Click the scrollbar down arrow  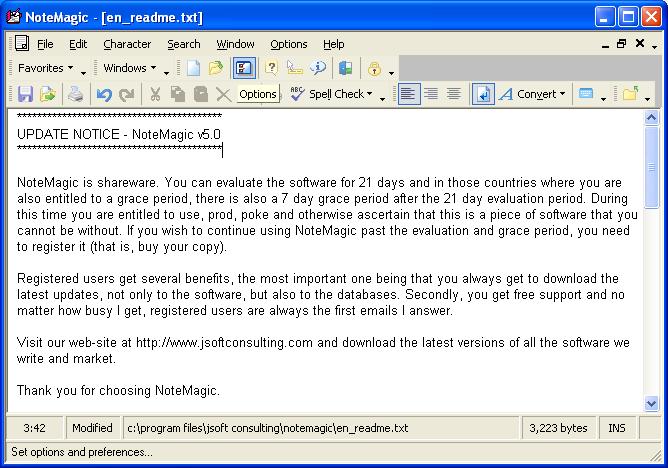(x=651, y=403)
